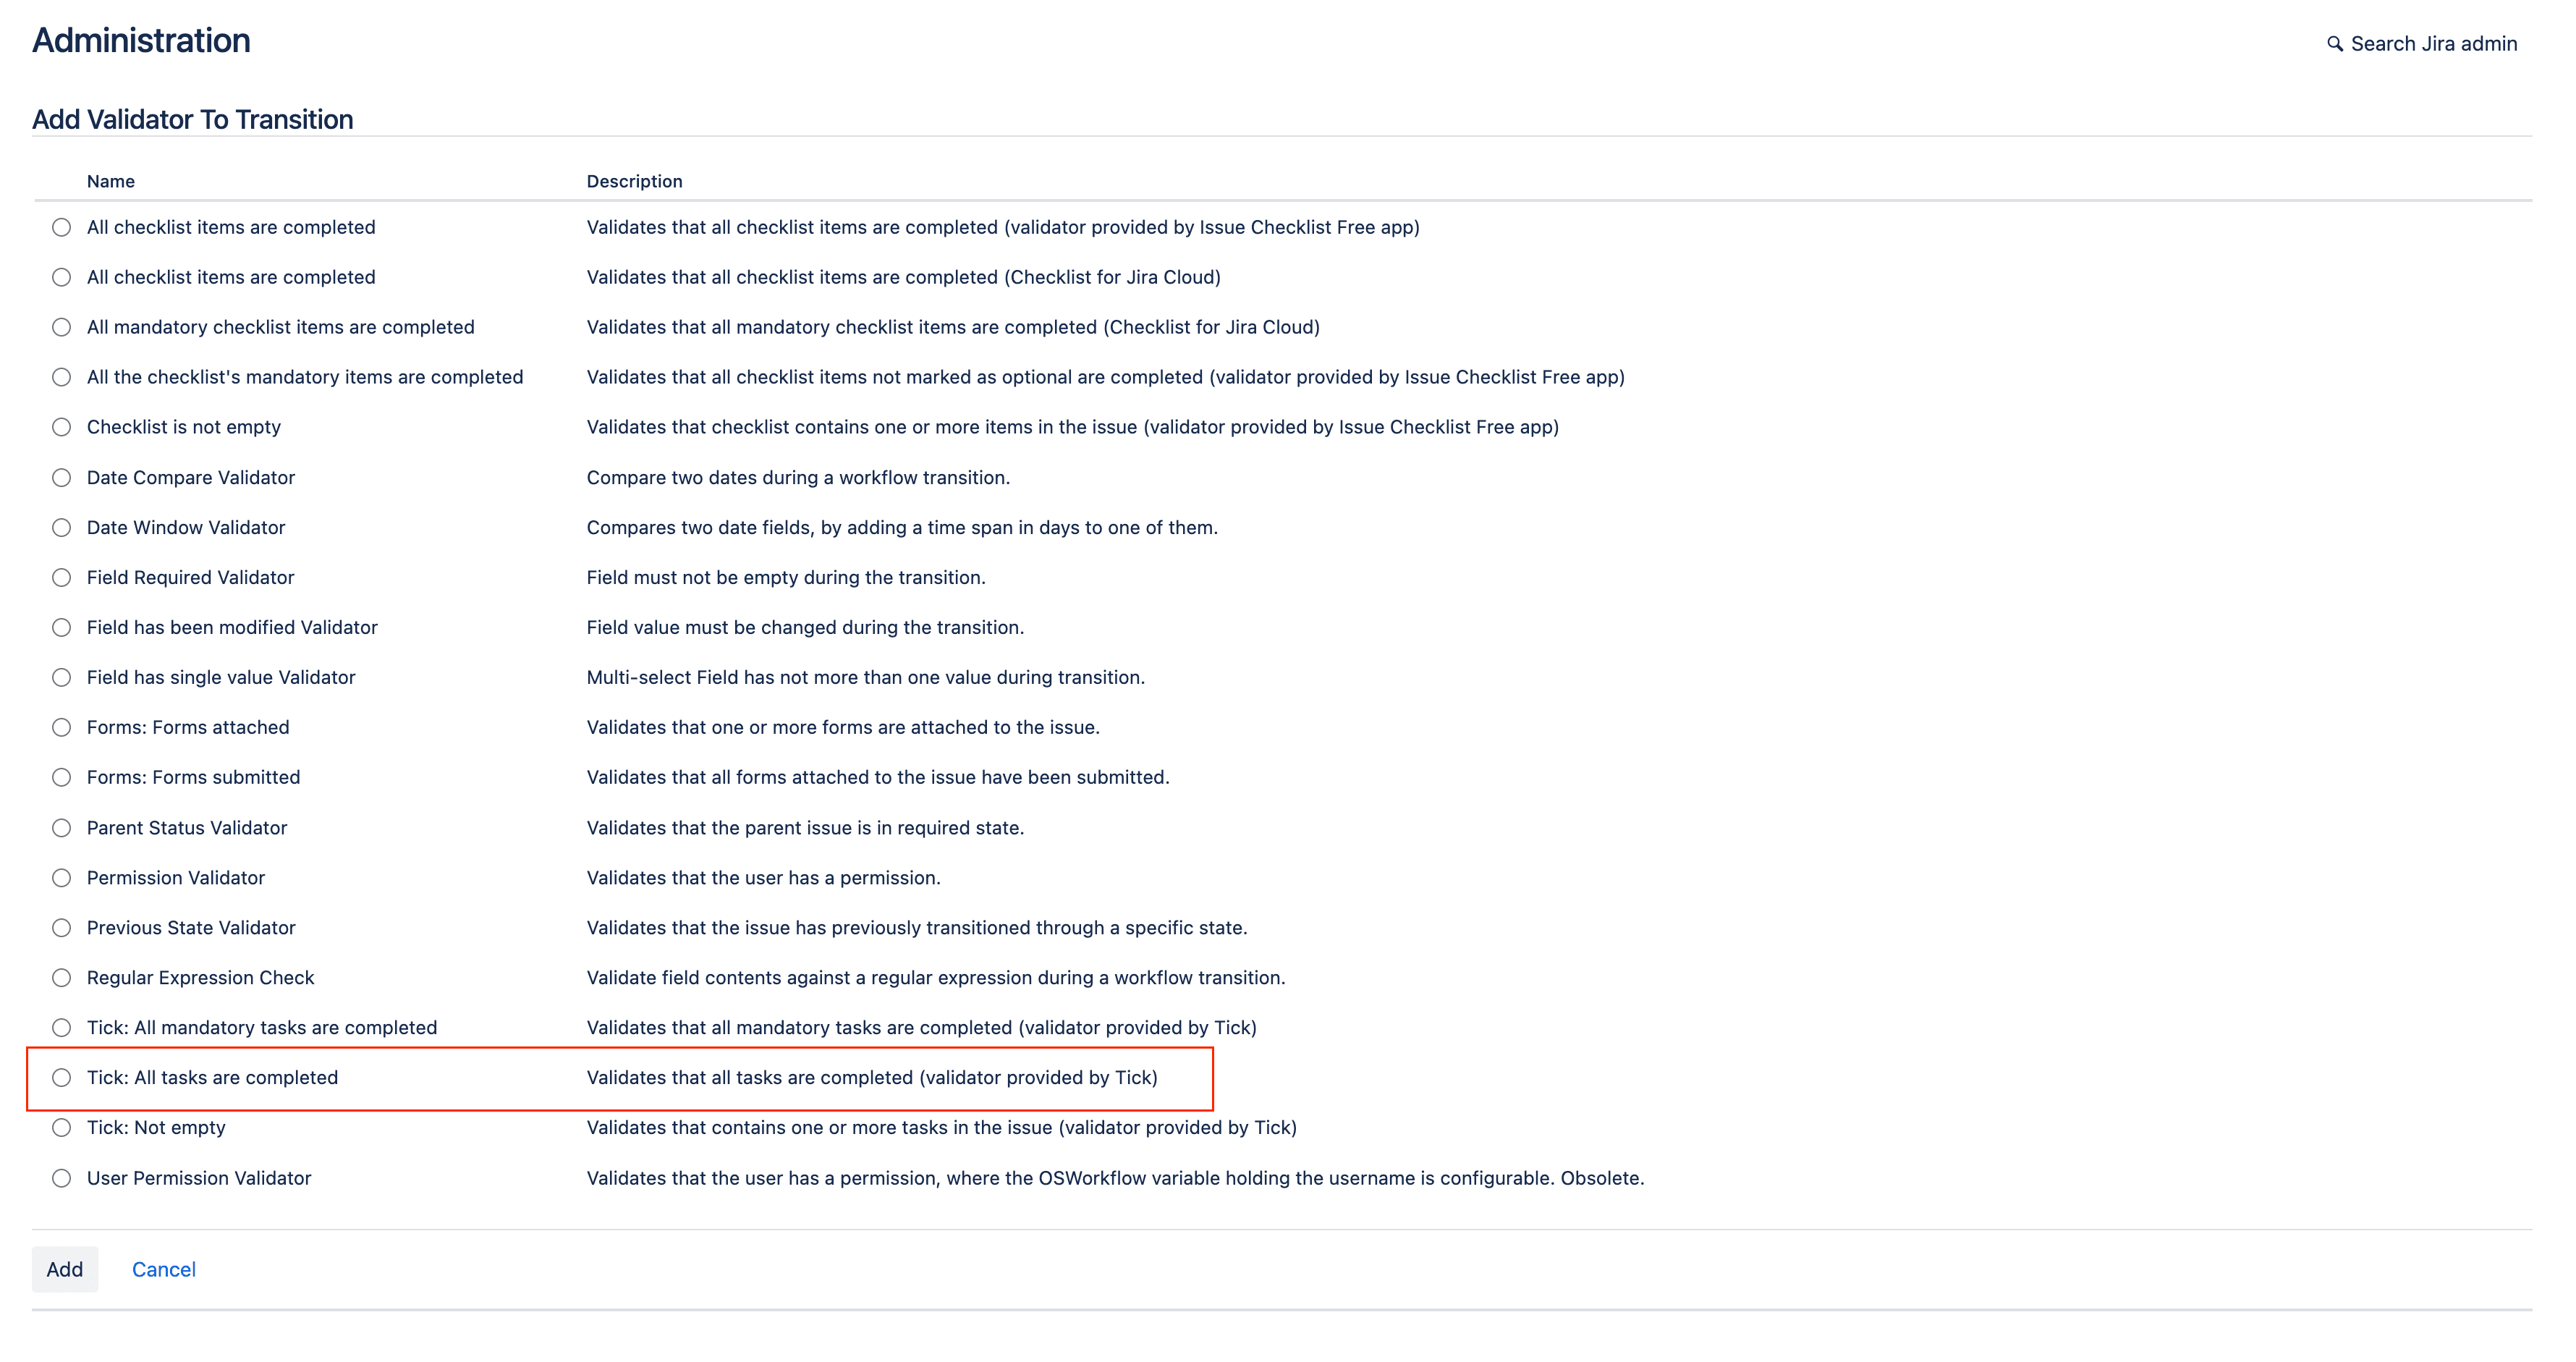Select 'Tick: All tasks are completed' radio

click(x=62, y=1077)
